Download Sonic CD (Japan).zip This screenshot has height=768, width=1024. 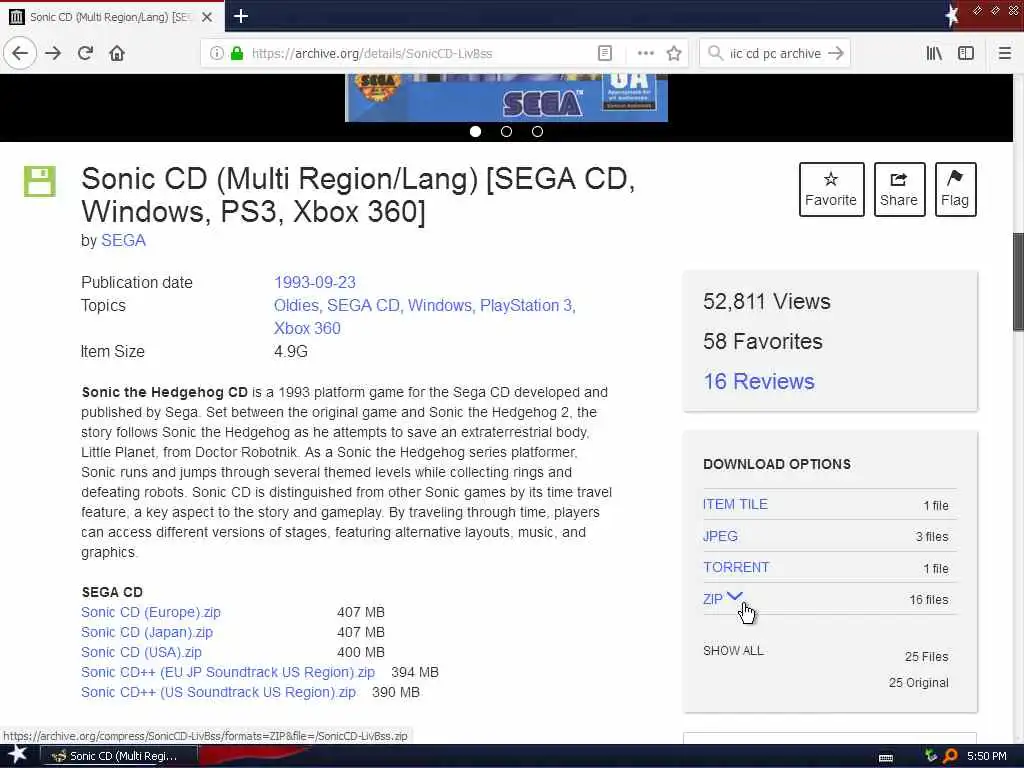pos(147,632)
